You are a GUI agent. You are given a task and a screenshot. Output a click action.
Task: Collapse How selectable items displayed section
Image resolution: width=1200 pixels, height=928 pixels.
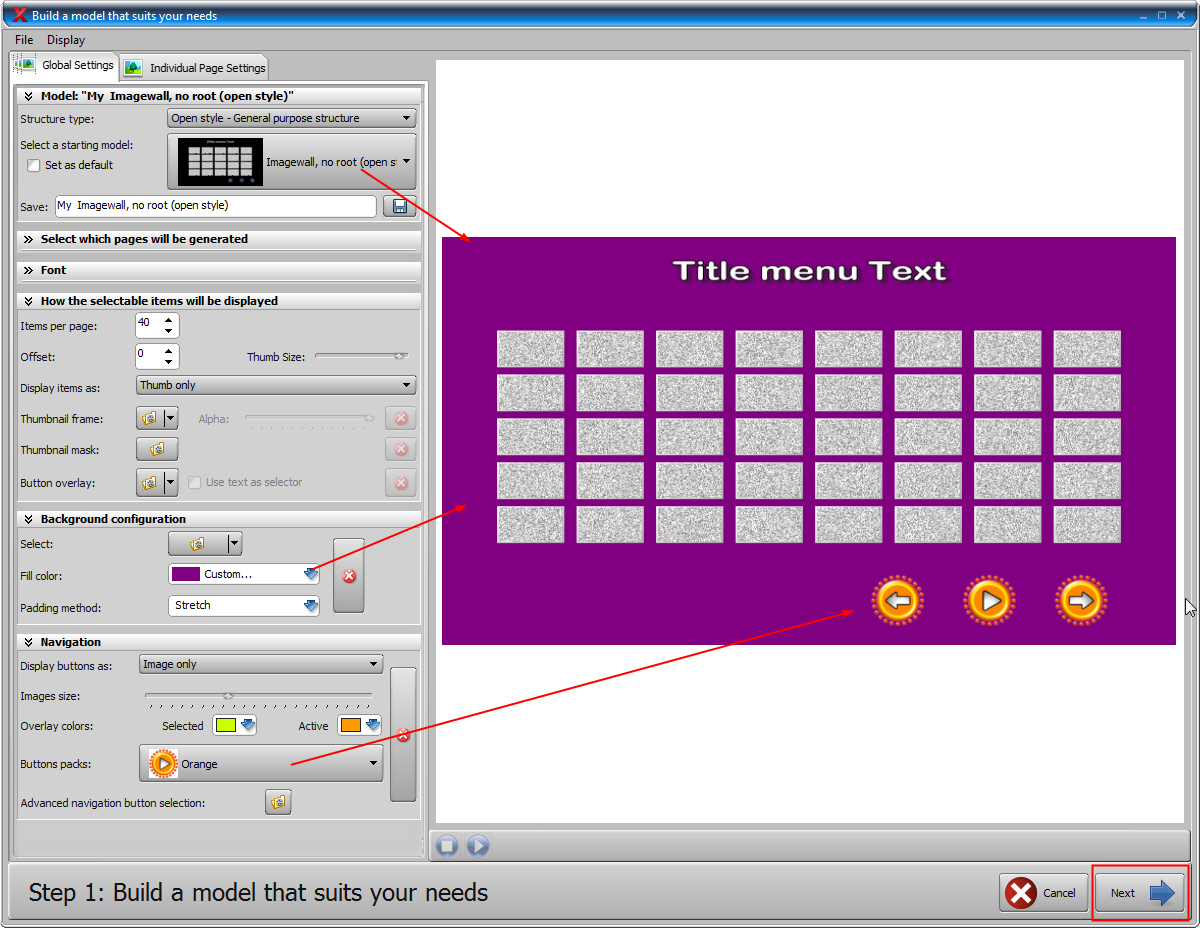click(x=219, y=301)
